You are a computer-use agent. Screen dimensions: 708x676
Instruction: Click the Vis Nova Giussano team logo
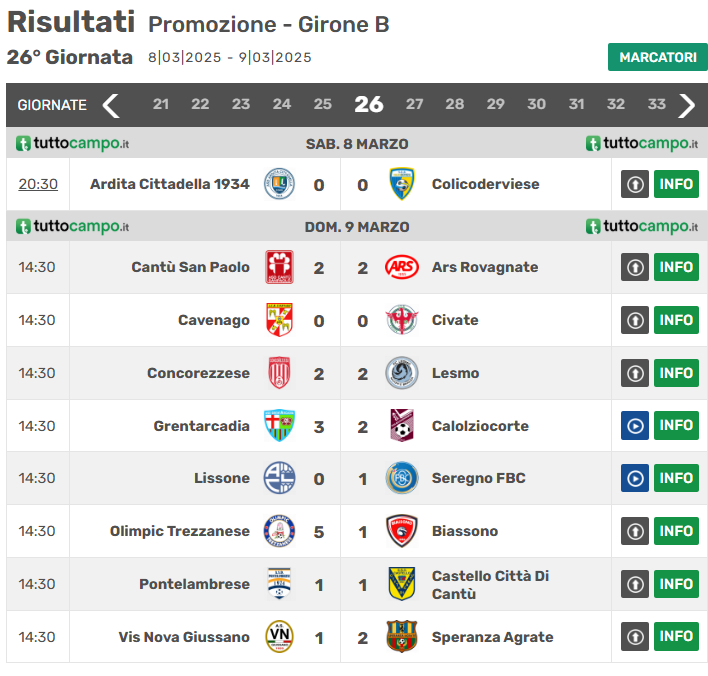pyautogui.click(x=279, y=637)
